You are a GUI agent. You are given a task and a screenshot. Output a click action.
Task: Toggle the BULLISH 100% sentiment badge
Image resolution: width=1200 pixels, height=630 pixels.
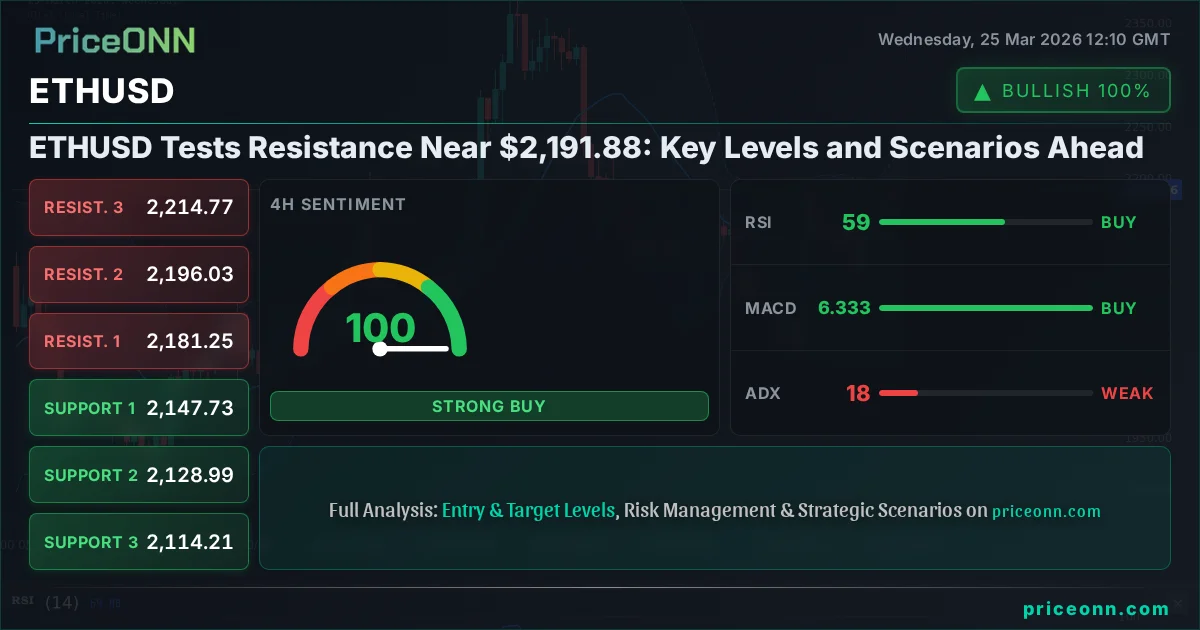point(1063,90)
